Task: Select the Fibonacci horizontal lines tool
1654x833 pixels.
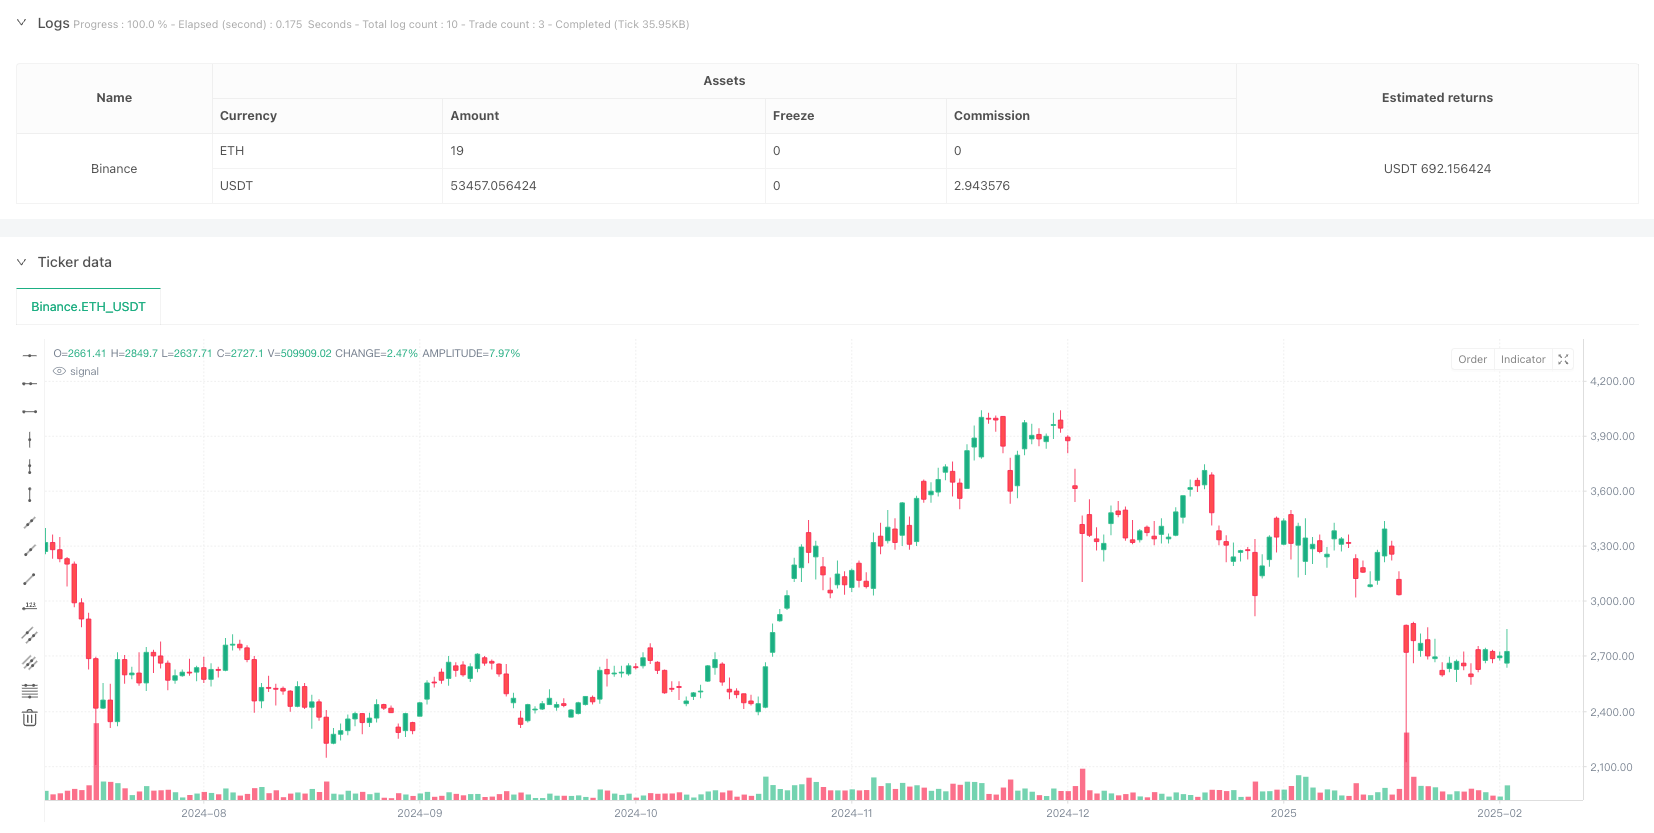Action: tap(30, 690)
